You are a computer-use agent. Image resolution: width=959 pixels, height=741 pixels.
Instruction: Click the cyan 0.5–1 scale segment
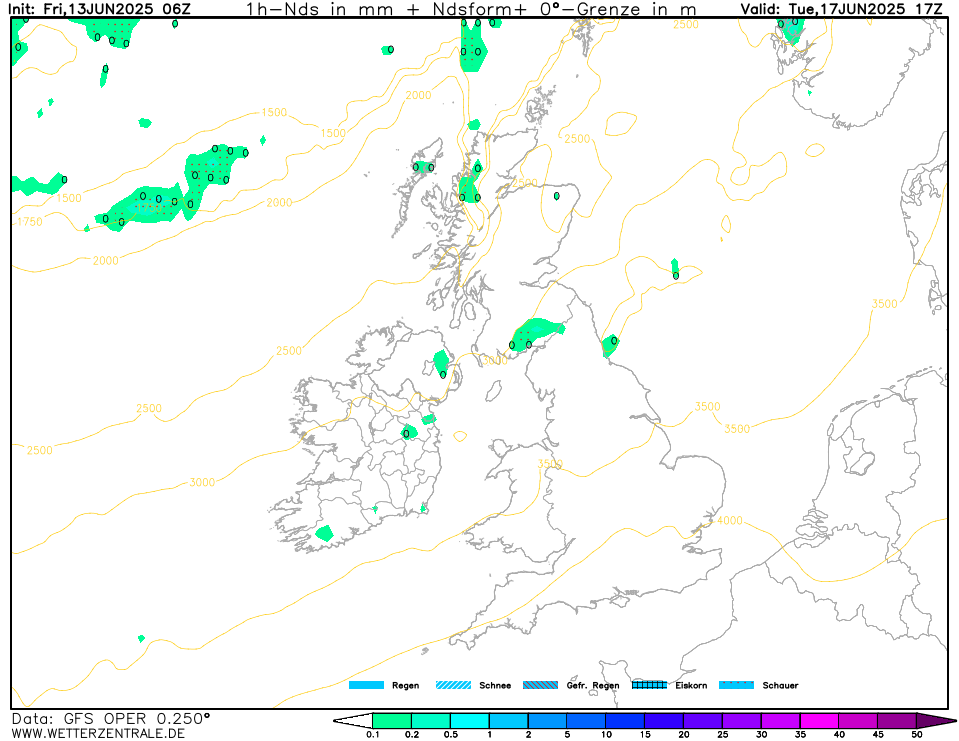470,721
